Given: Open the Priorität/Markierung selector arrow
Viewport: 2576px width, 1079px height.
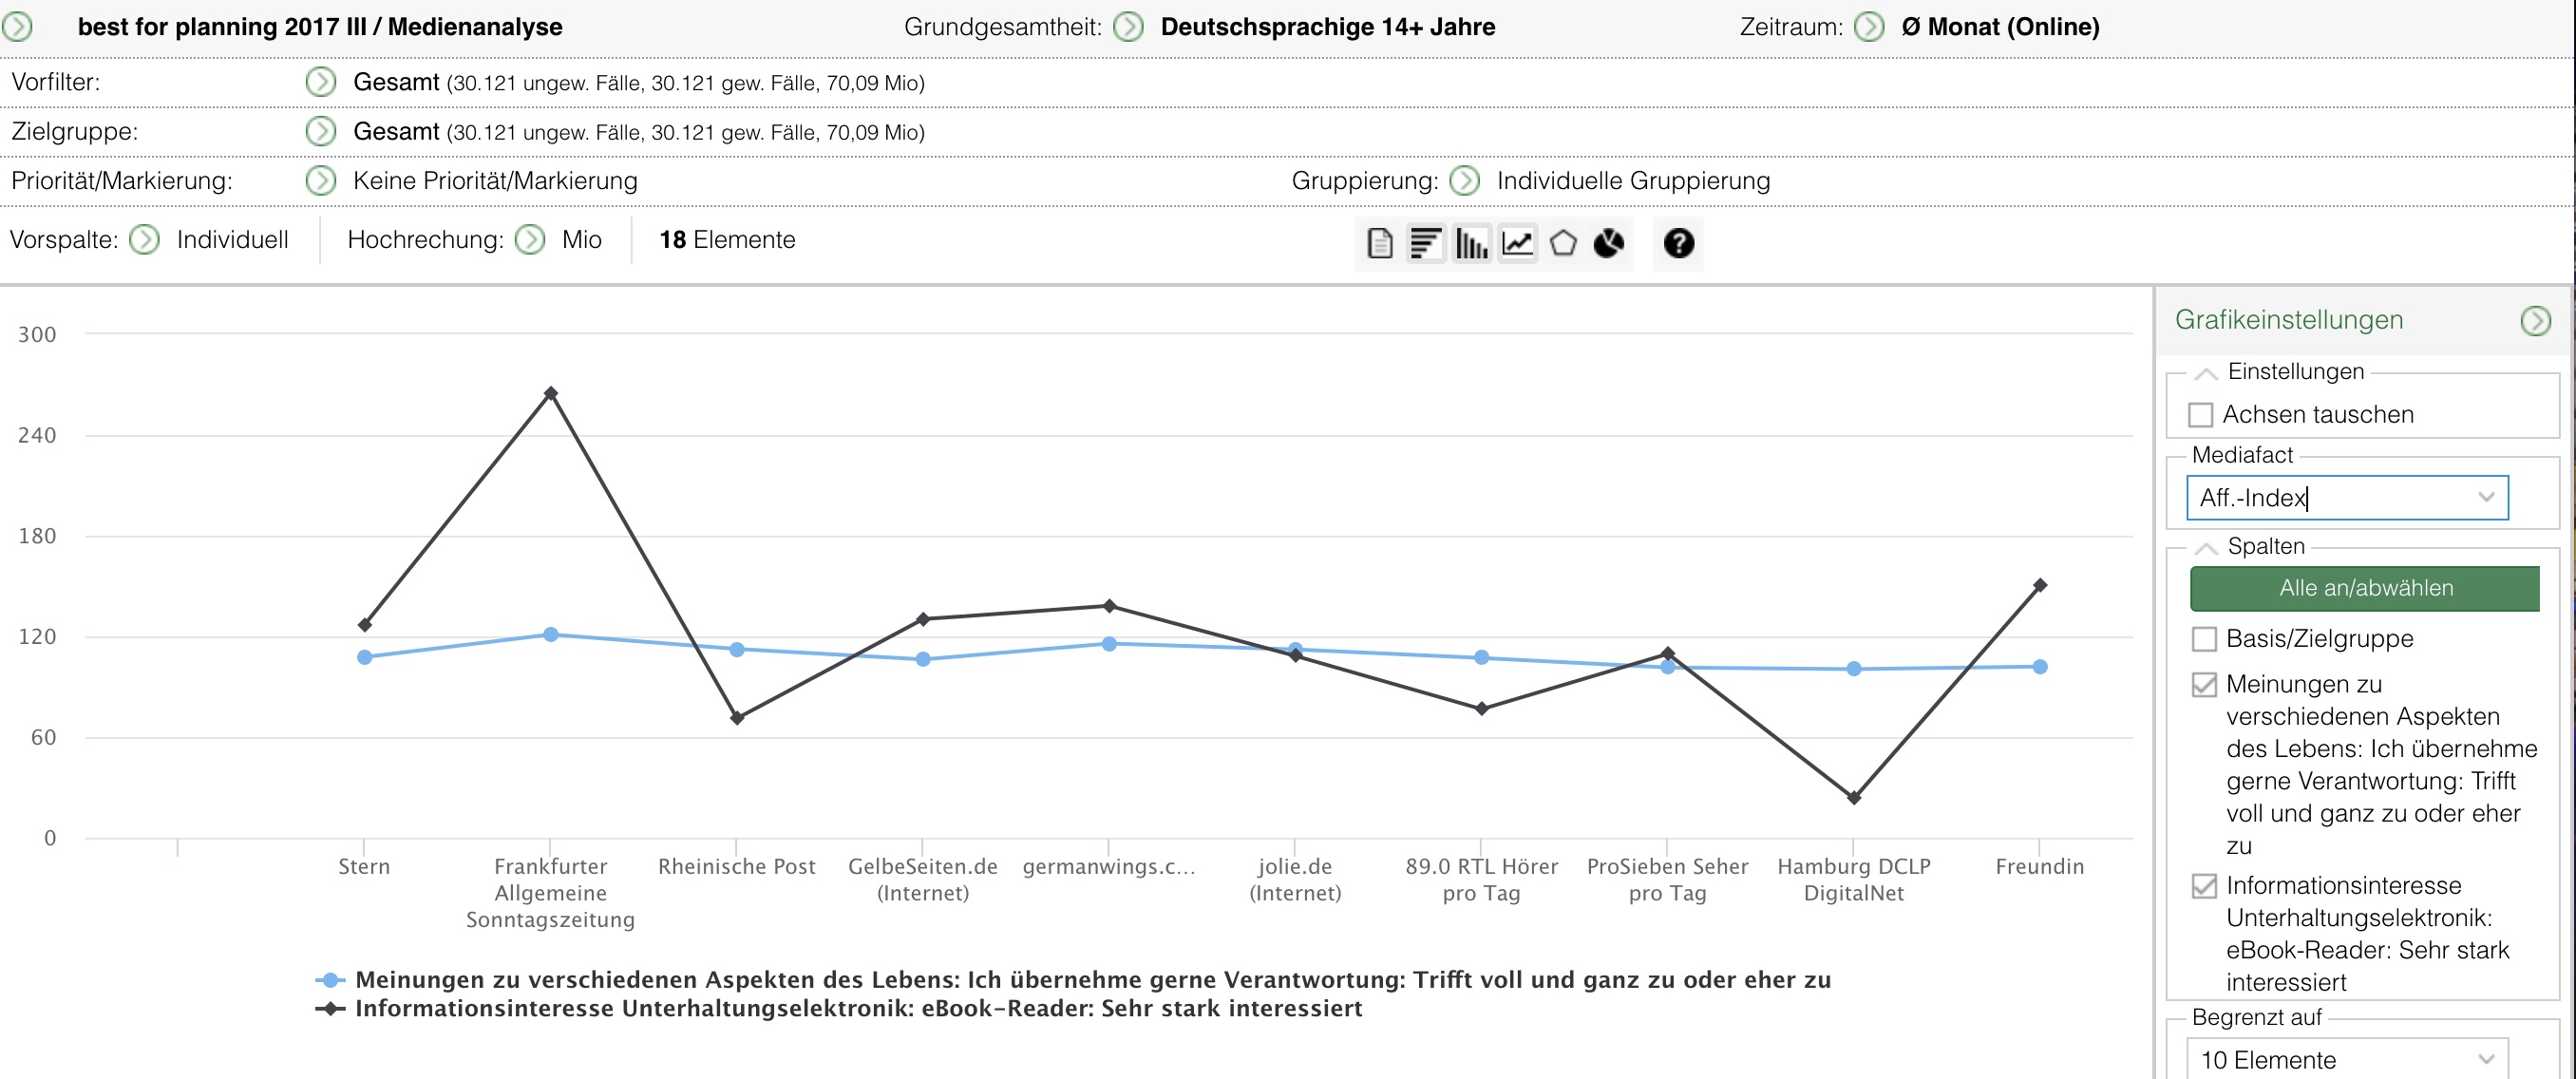Looking at the screenshot, I should tap(320, 181).
